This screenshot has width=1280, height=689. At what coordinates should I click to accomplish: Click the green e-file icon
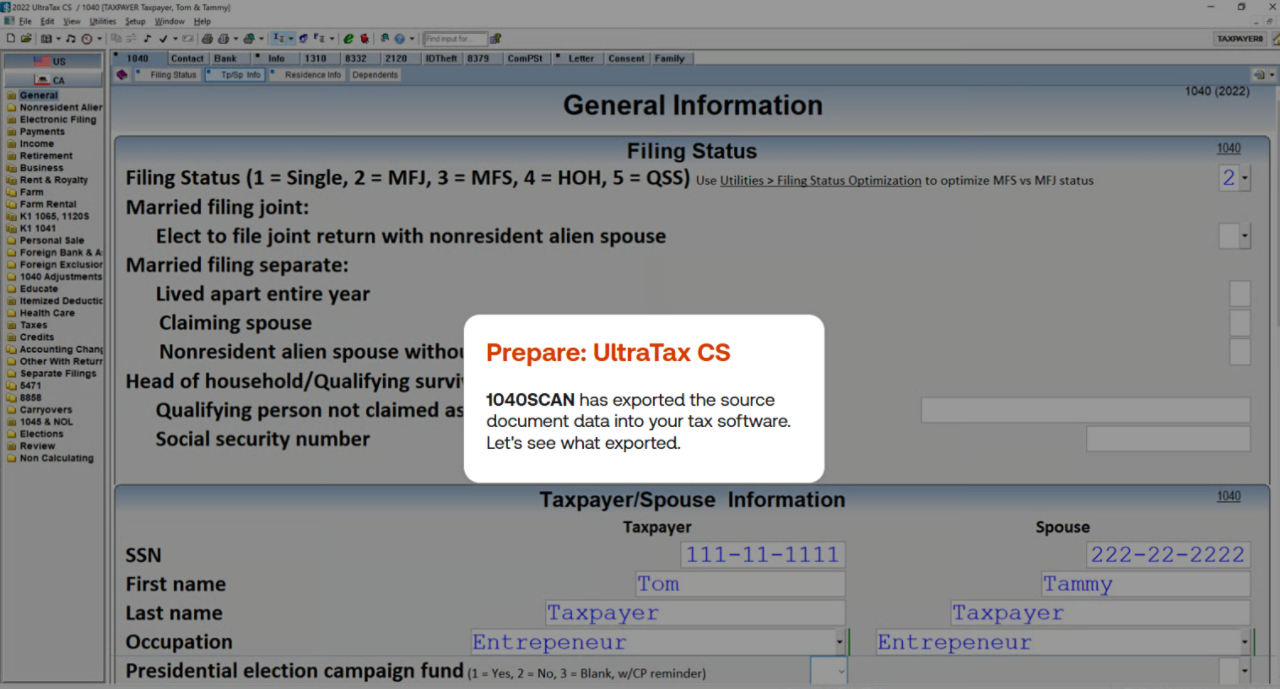pos(348,39)
